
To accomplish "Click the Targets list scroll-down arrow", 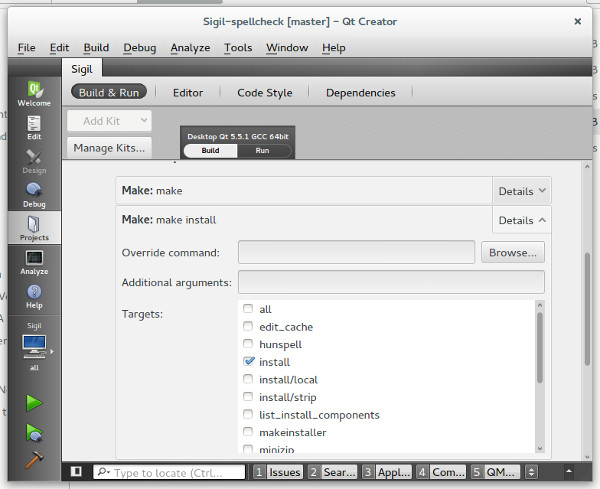I will click(540, 448).
